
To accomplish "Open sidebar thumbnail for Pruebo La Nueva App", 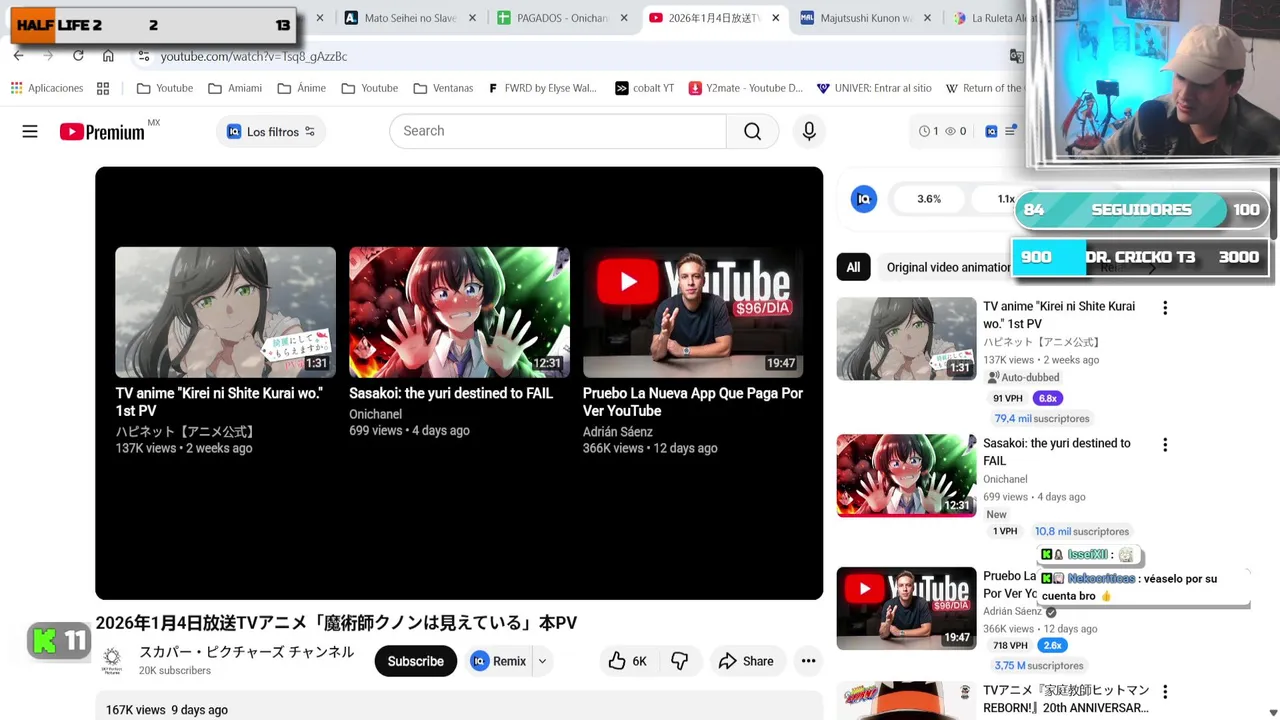I will 906,608.
